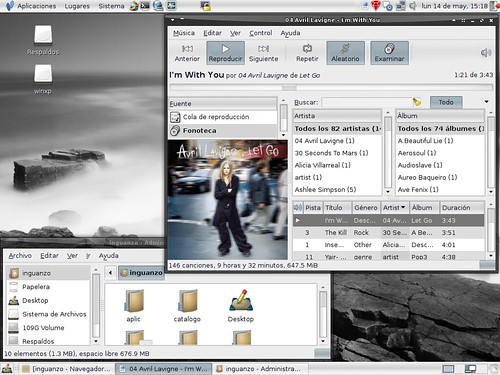Click the volume speaker icon in Rhythmbox
Image resolution: width=500 pixels, height=375 pixels.
(x=486, y=53)
